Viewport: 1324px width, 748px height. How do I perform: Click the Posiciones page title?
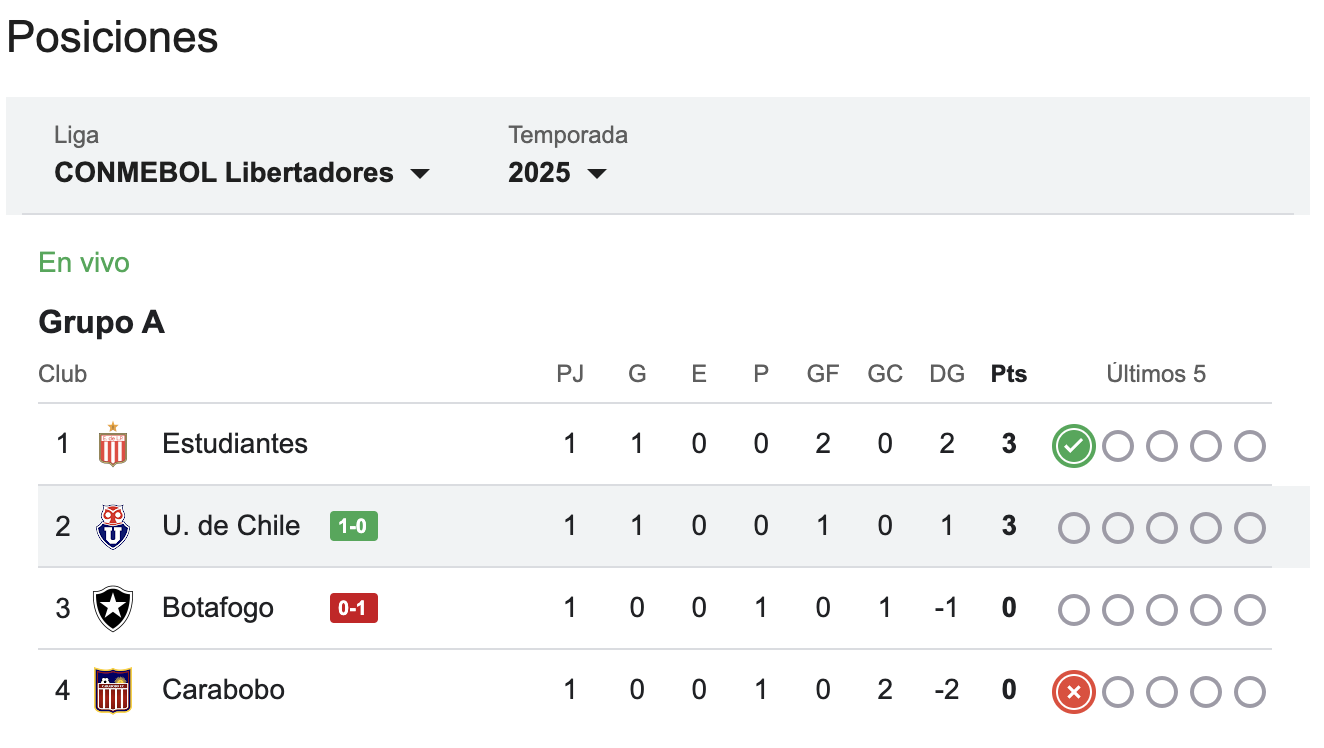pyautogui.click(x=111, y=37)
